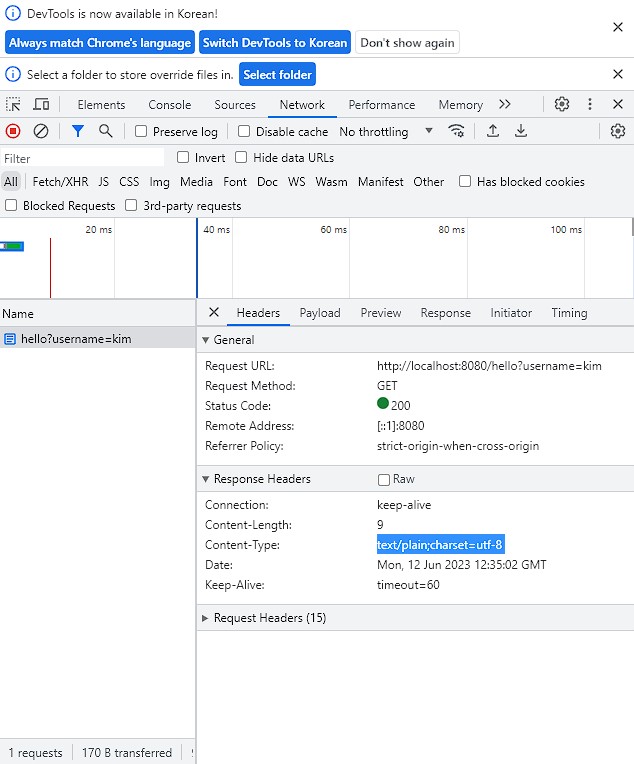The width and height of the screenshot is (634, 764).
Task: Click the Name column header
Action: [x=97, y=313]
